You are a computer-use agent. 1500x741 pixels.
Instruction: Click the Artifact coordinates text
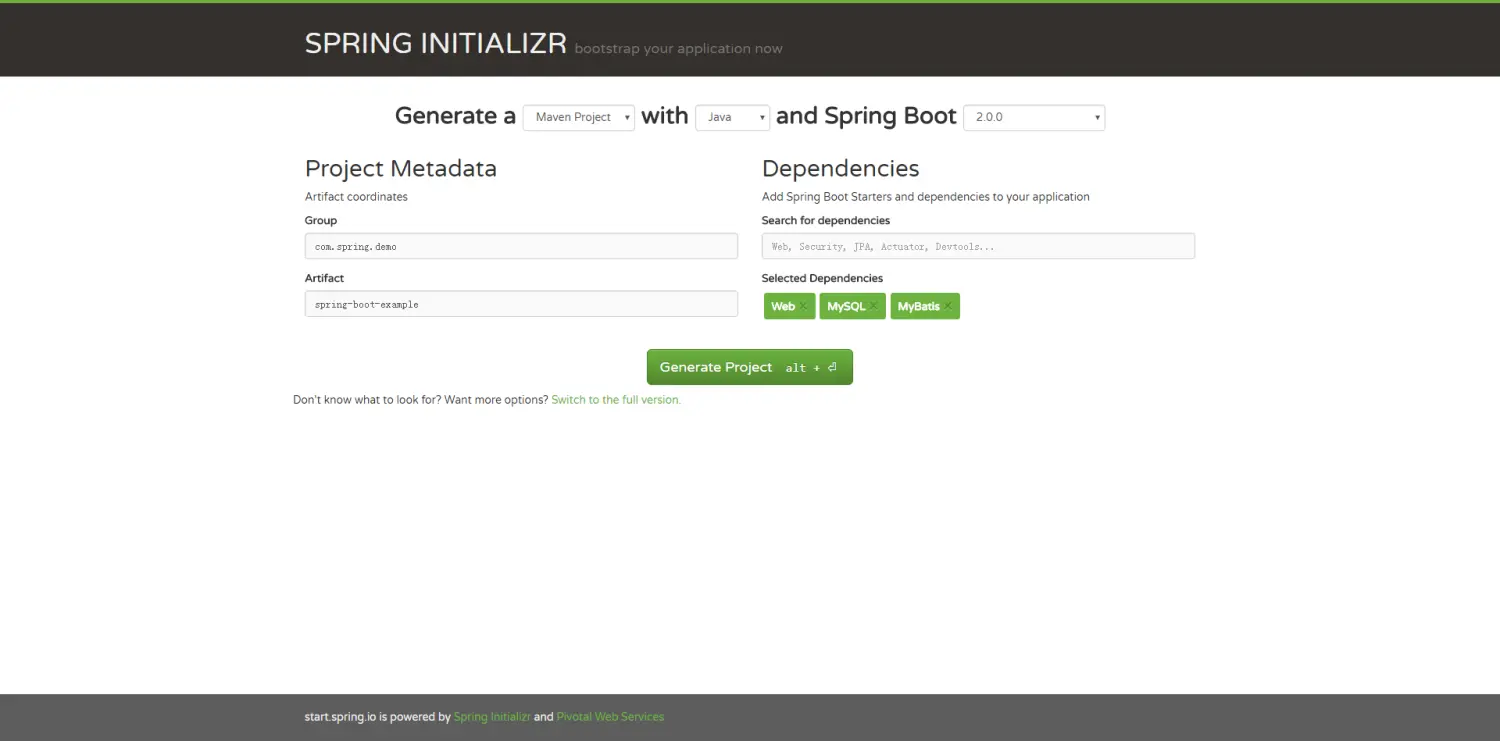point(356,197)
